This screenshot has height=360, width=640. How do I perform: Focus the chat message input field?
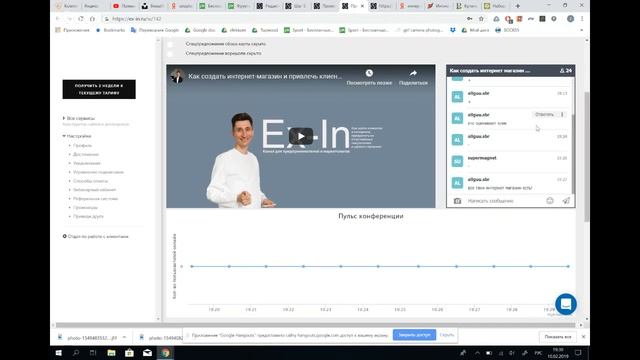pyautogui.click(x=504, y=201)
